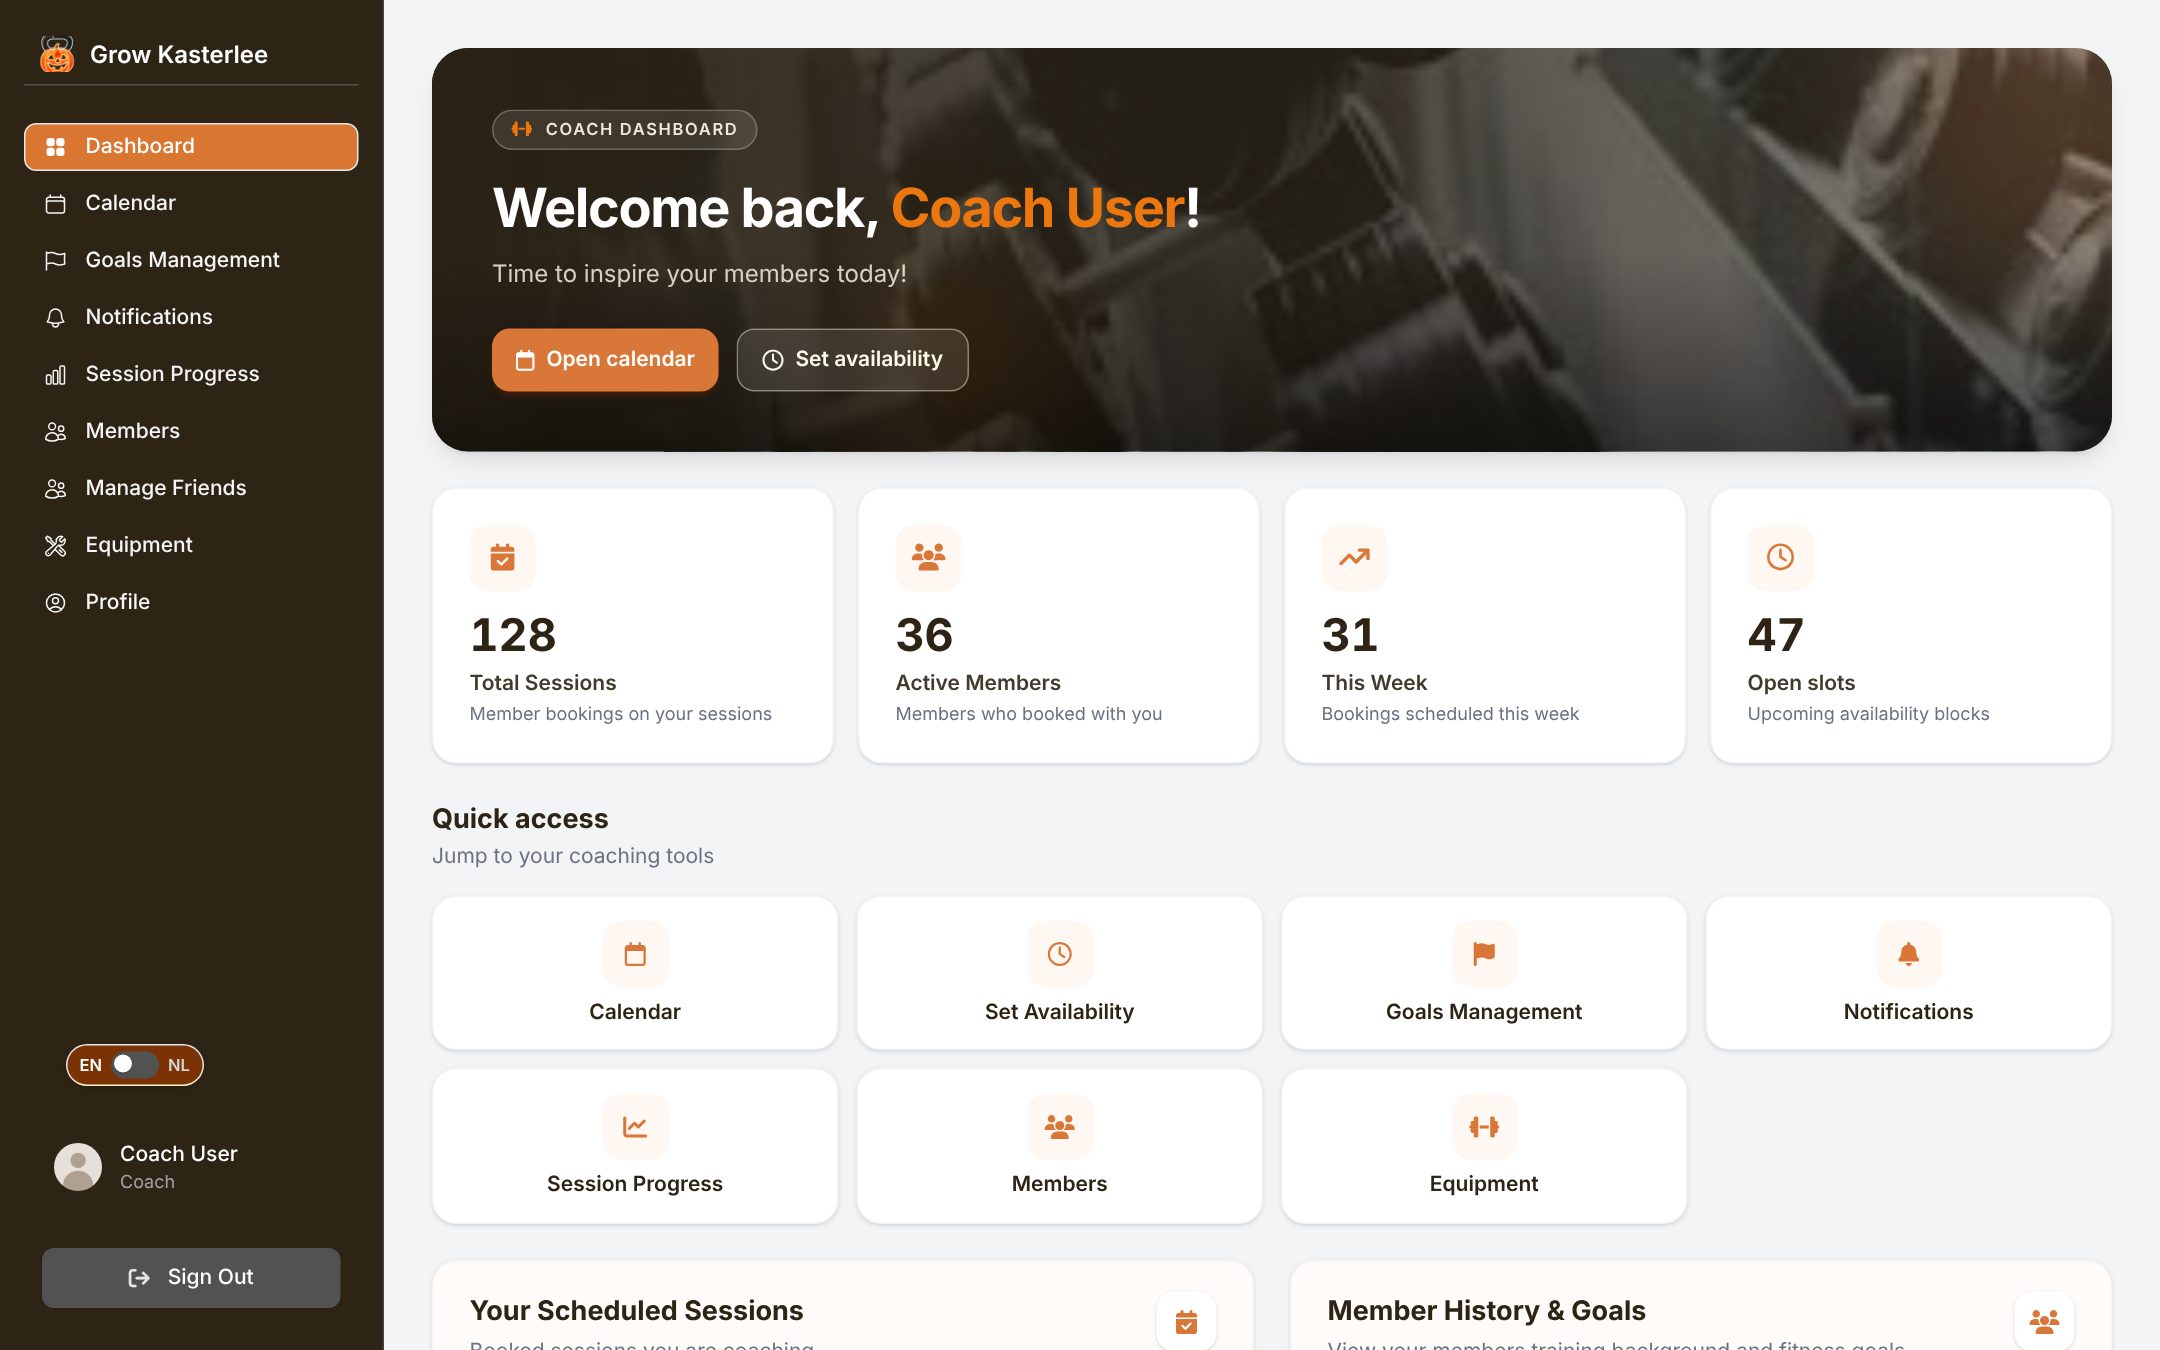Viewport: 2160px width, 1350px height.
Task: Click the people icon in Members quick access tile
Action: (1060, 1127)
